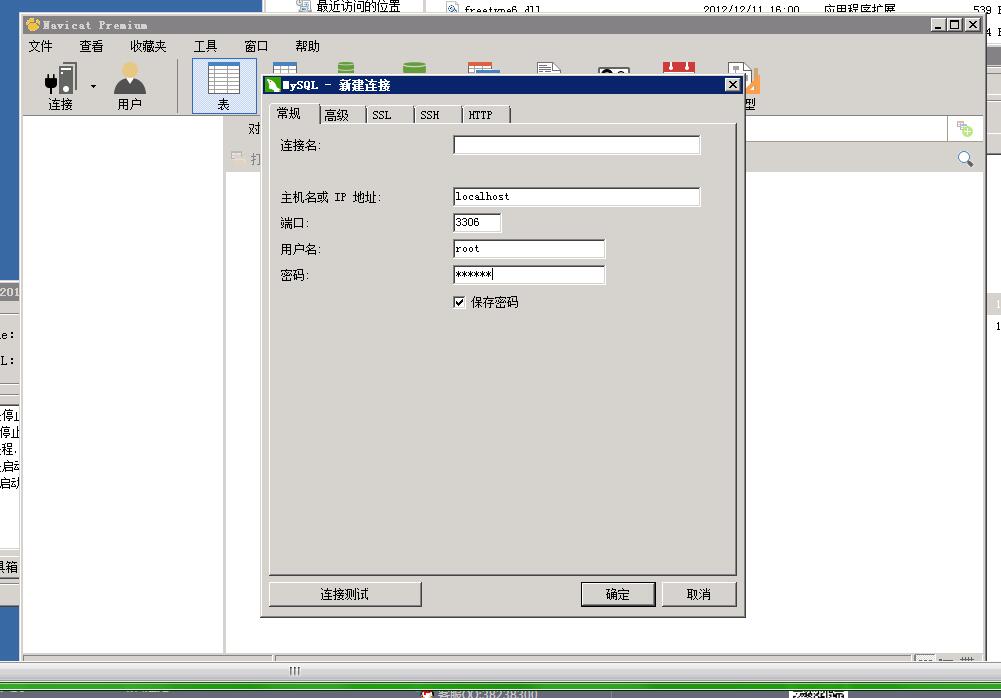Switch to the 高级 (Advanced) tab
1001x698 pixels.
(337, 115)
